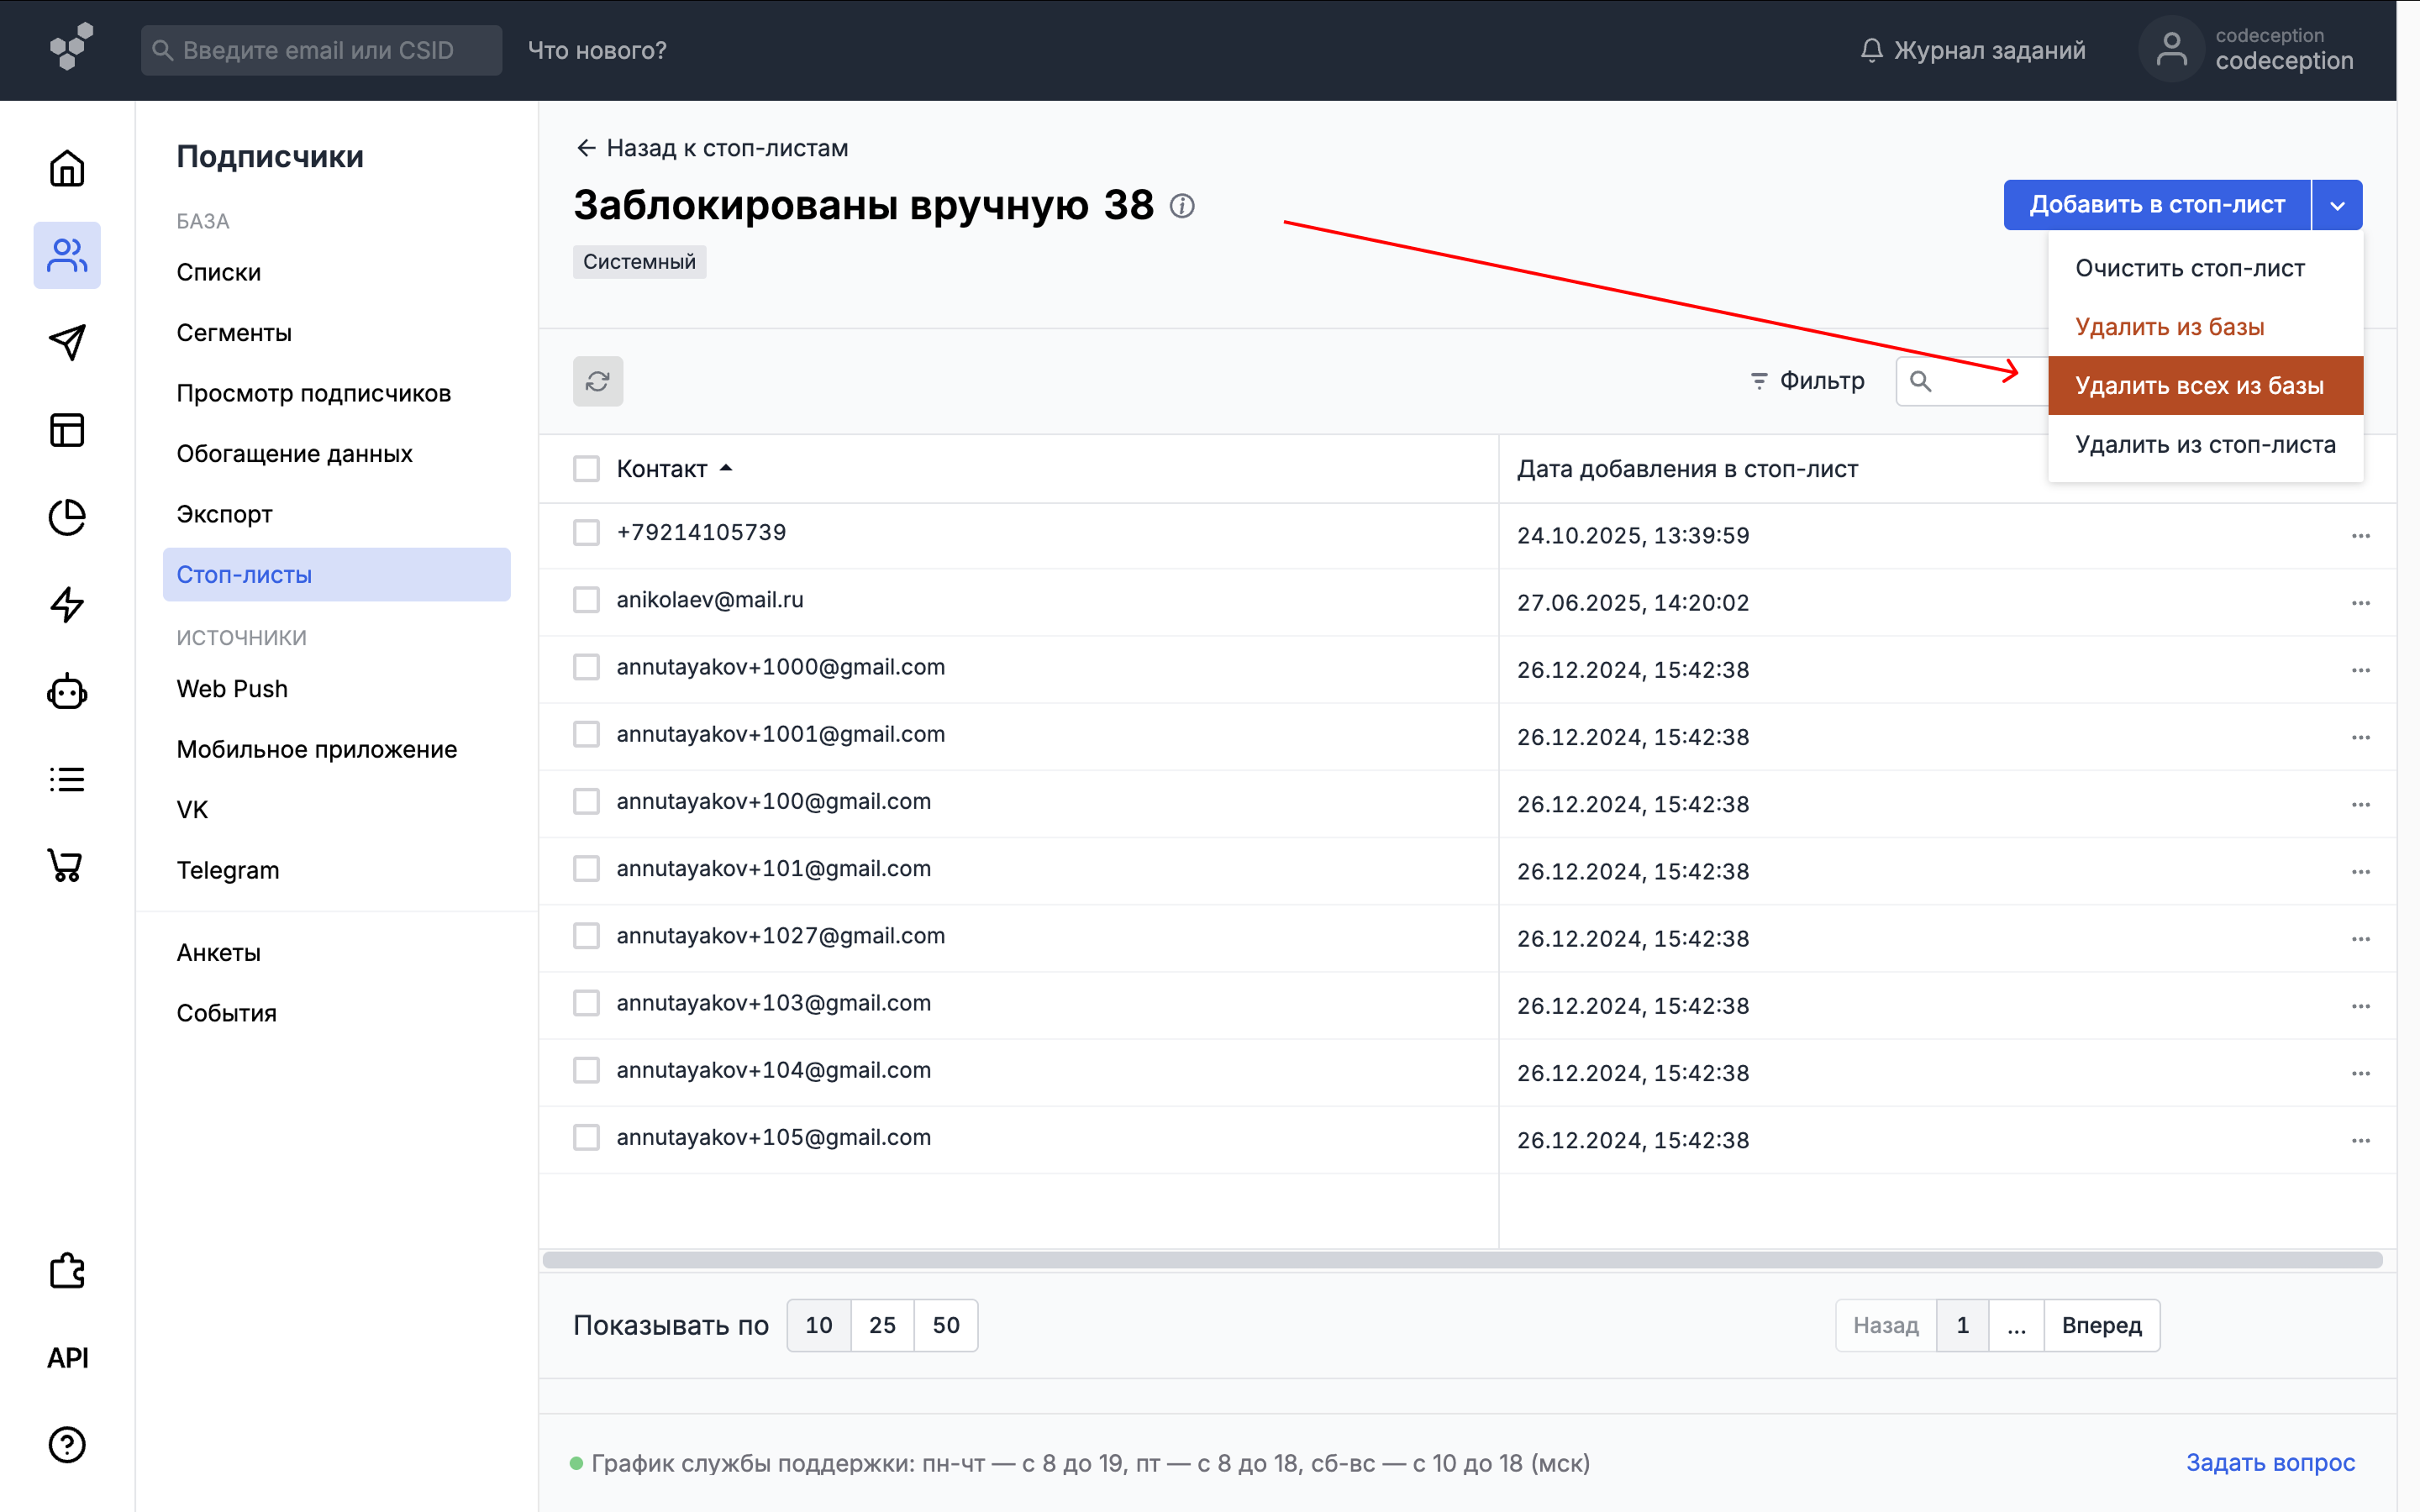Image resolution: width=2420 pixels, height=1512 pixels.
Task: Select the Subscribers people icon in sidebar
Action: coord(66,256)
